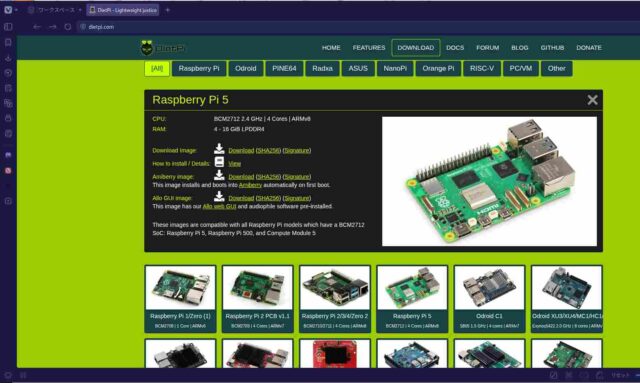Filter devices by Radxa
The height and width of the screenshot is (383, 640).
(322, 69)
